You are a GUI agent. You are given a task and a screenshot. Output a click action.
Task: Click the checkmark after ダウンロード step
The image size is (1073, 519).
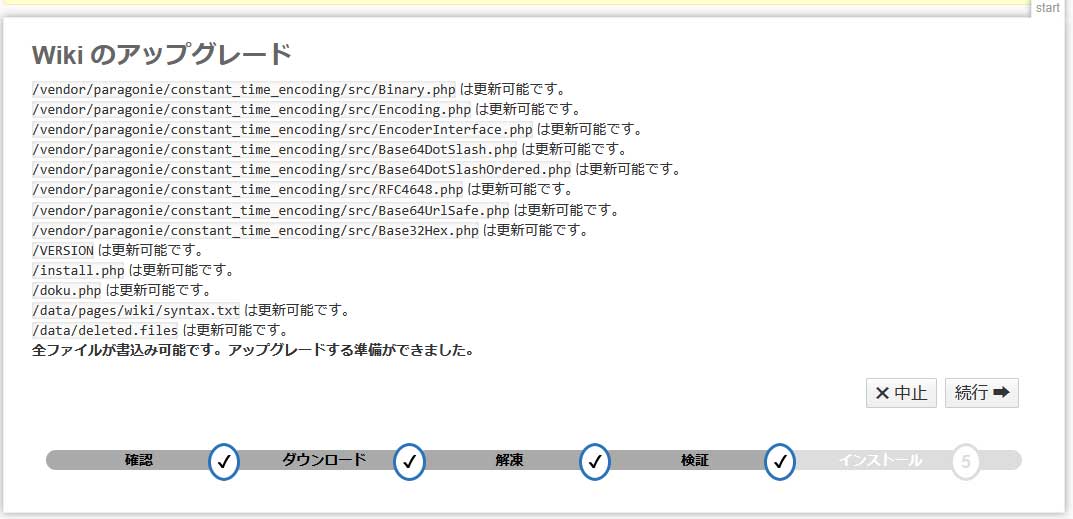pos(409,461)
